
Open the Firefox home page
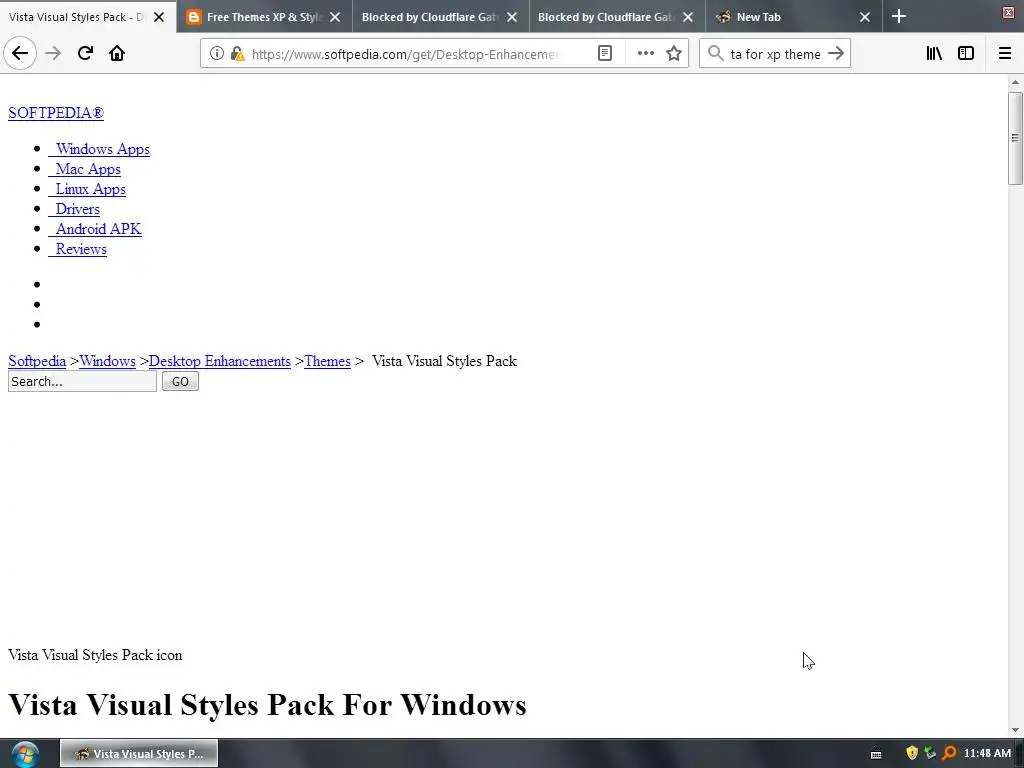pyautogui.click(x=117, y=54)
